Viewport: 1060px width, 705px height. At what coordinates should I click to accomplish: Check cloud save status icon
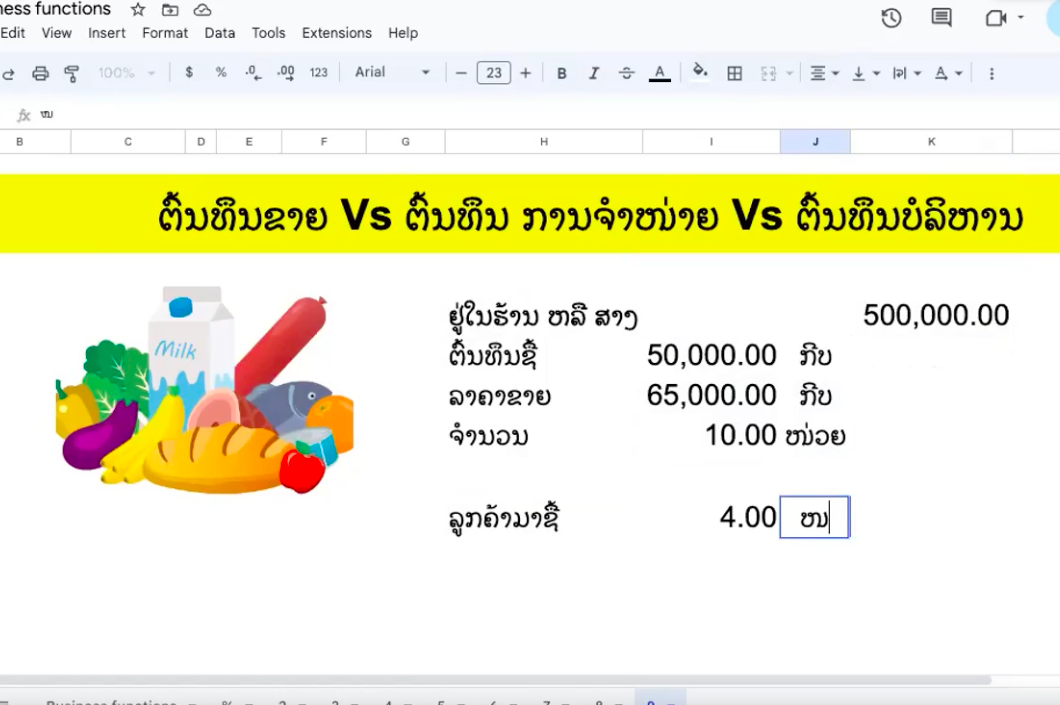[202, 9]
